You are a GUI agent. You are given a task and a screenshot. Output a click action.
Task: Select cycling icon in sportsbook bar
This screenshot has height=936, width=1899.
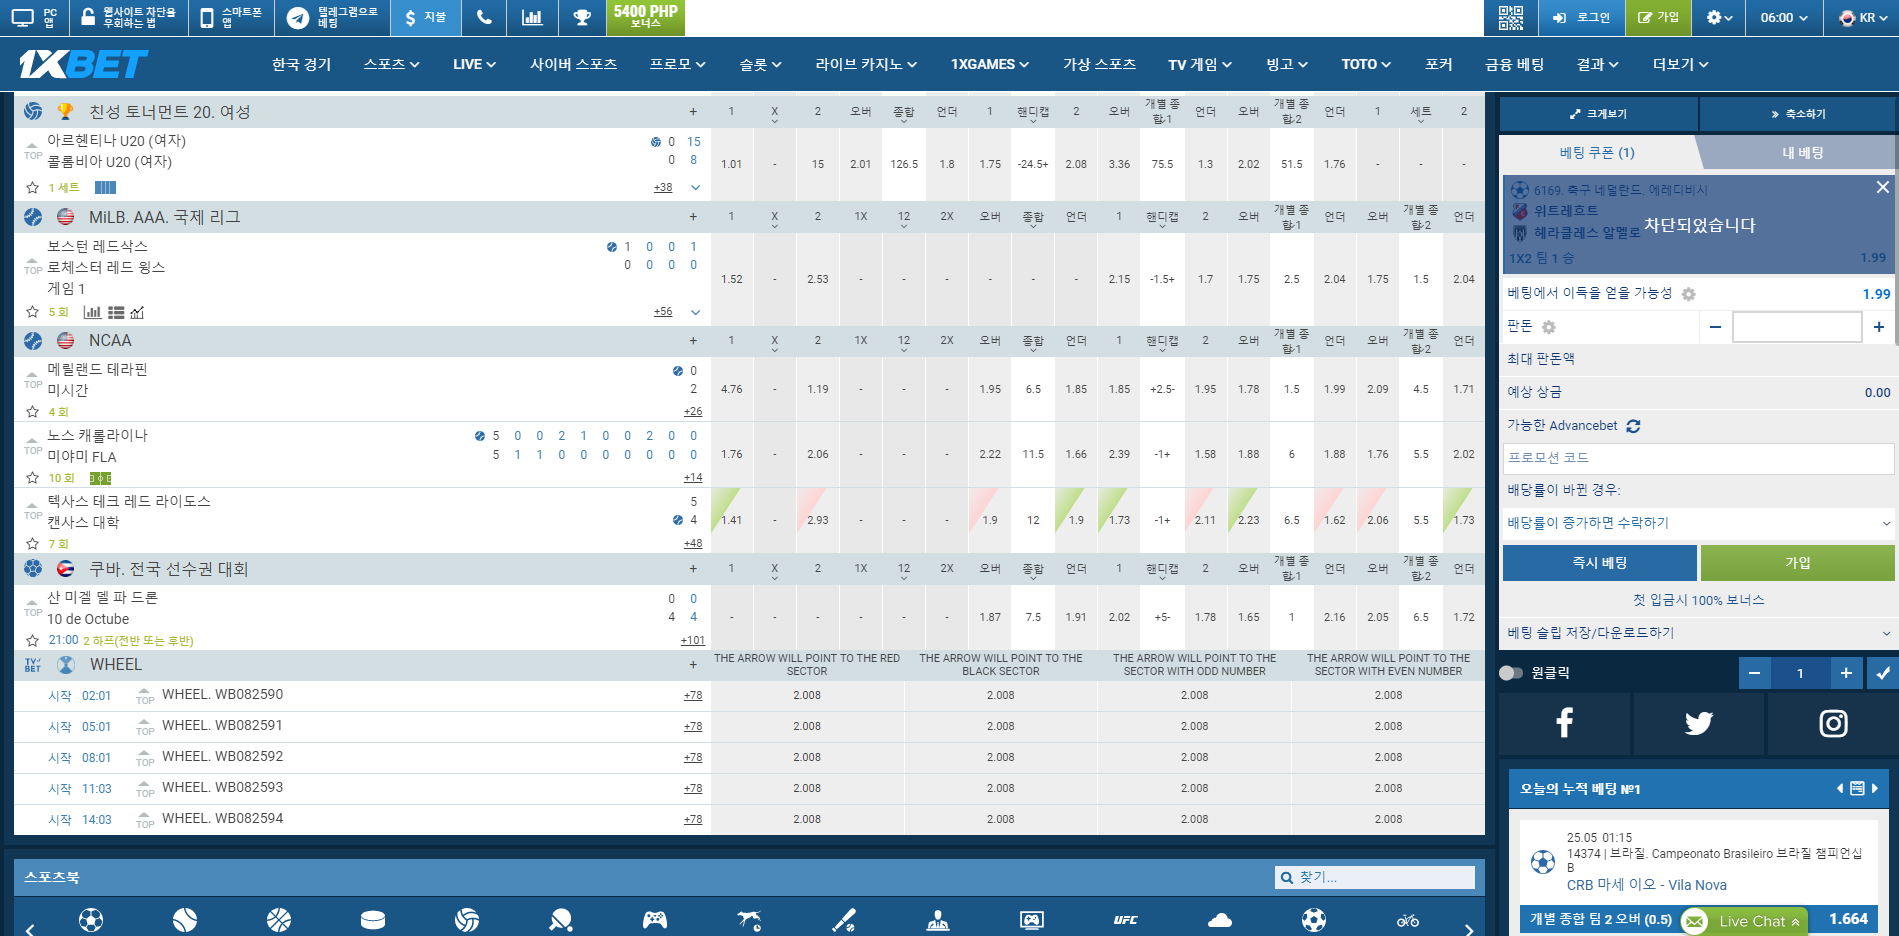point(1408,920)
